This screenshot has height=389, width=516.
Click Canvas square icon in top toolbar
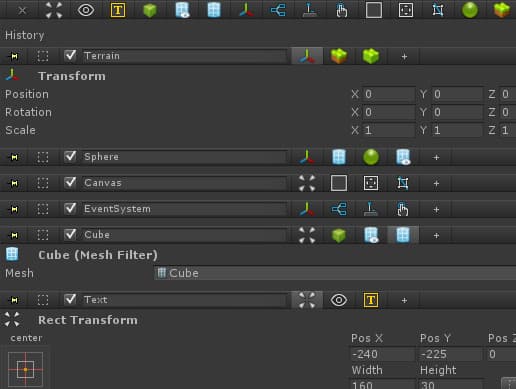pyautogui.click(x=374, y=10)
